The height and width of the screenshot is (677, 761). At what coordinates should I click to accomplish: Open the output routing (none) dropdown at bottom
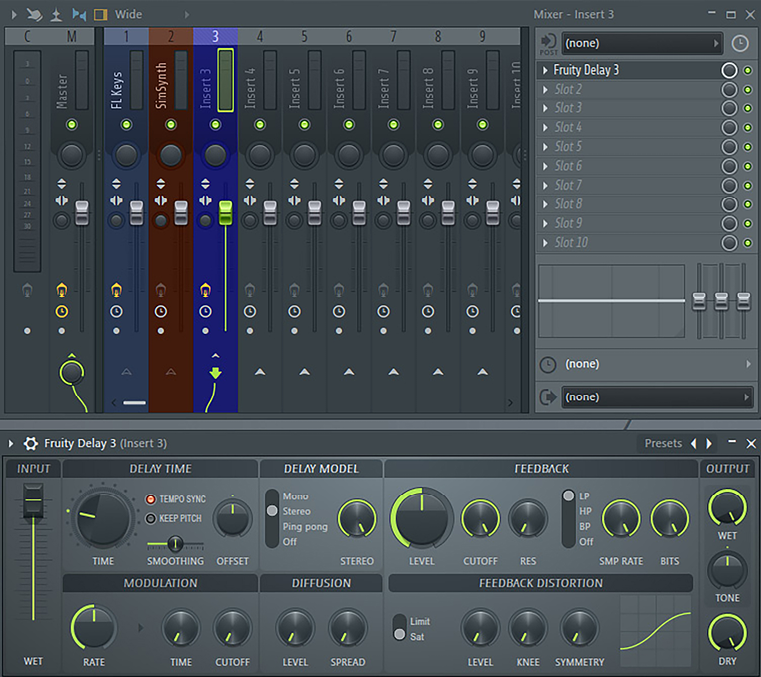[x=657, y=397]
